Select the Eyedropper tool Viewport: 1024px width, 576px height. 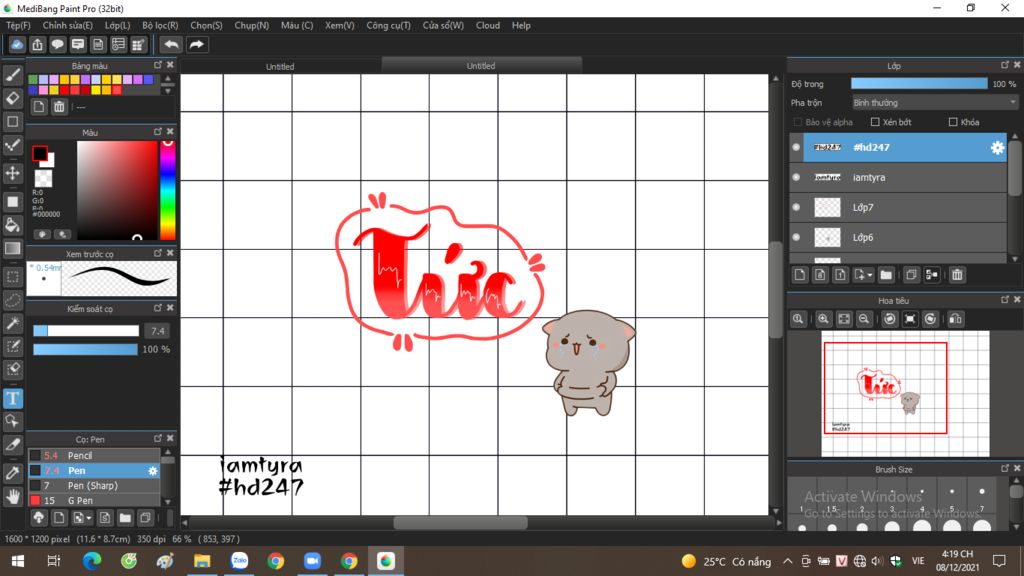(12, 473)
